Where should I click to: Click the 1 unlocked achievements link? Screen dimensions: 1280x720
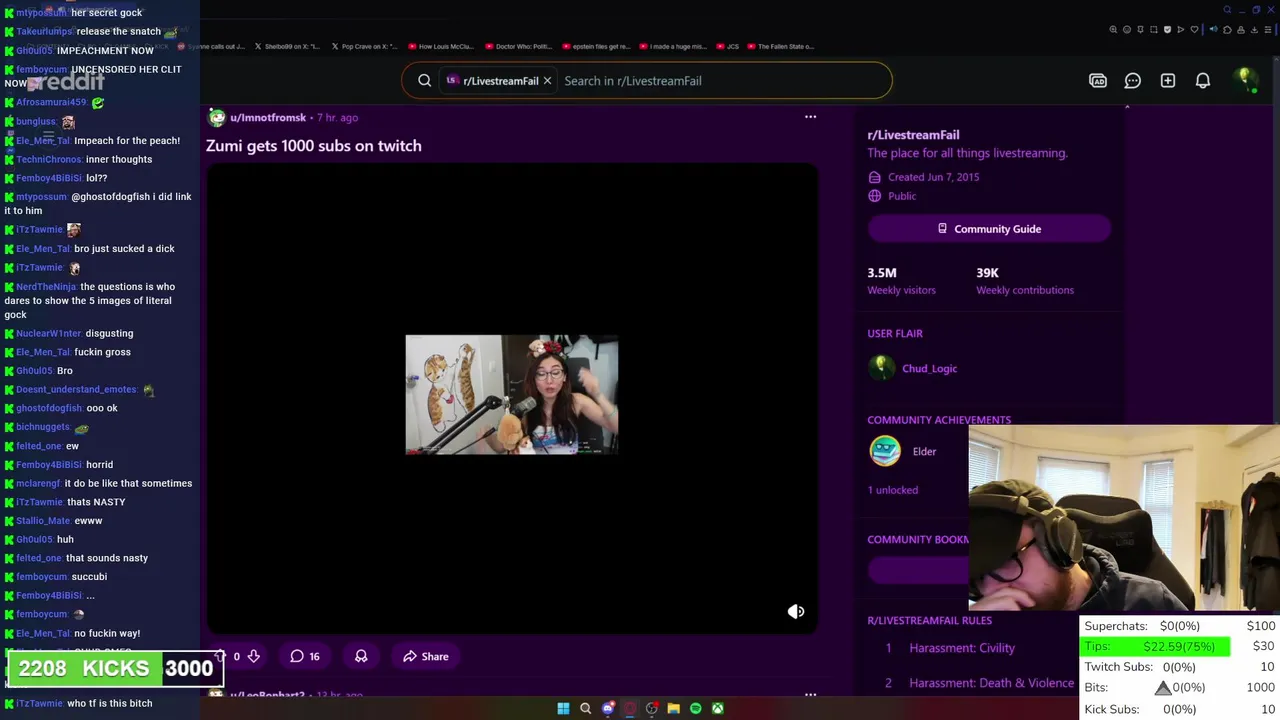point(892,490)
